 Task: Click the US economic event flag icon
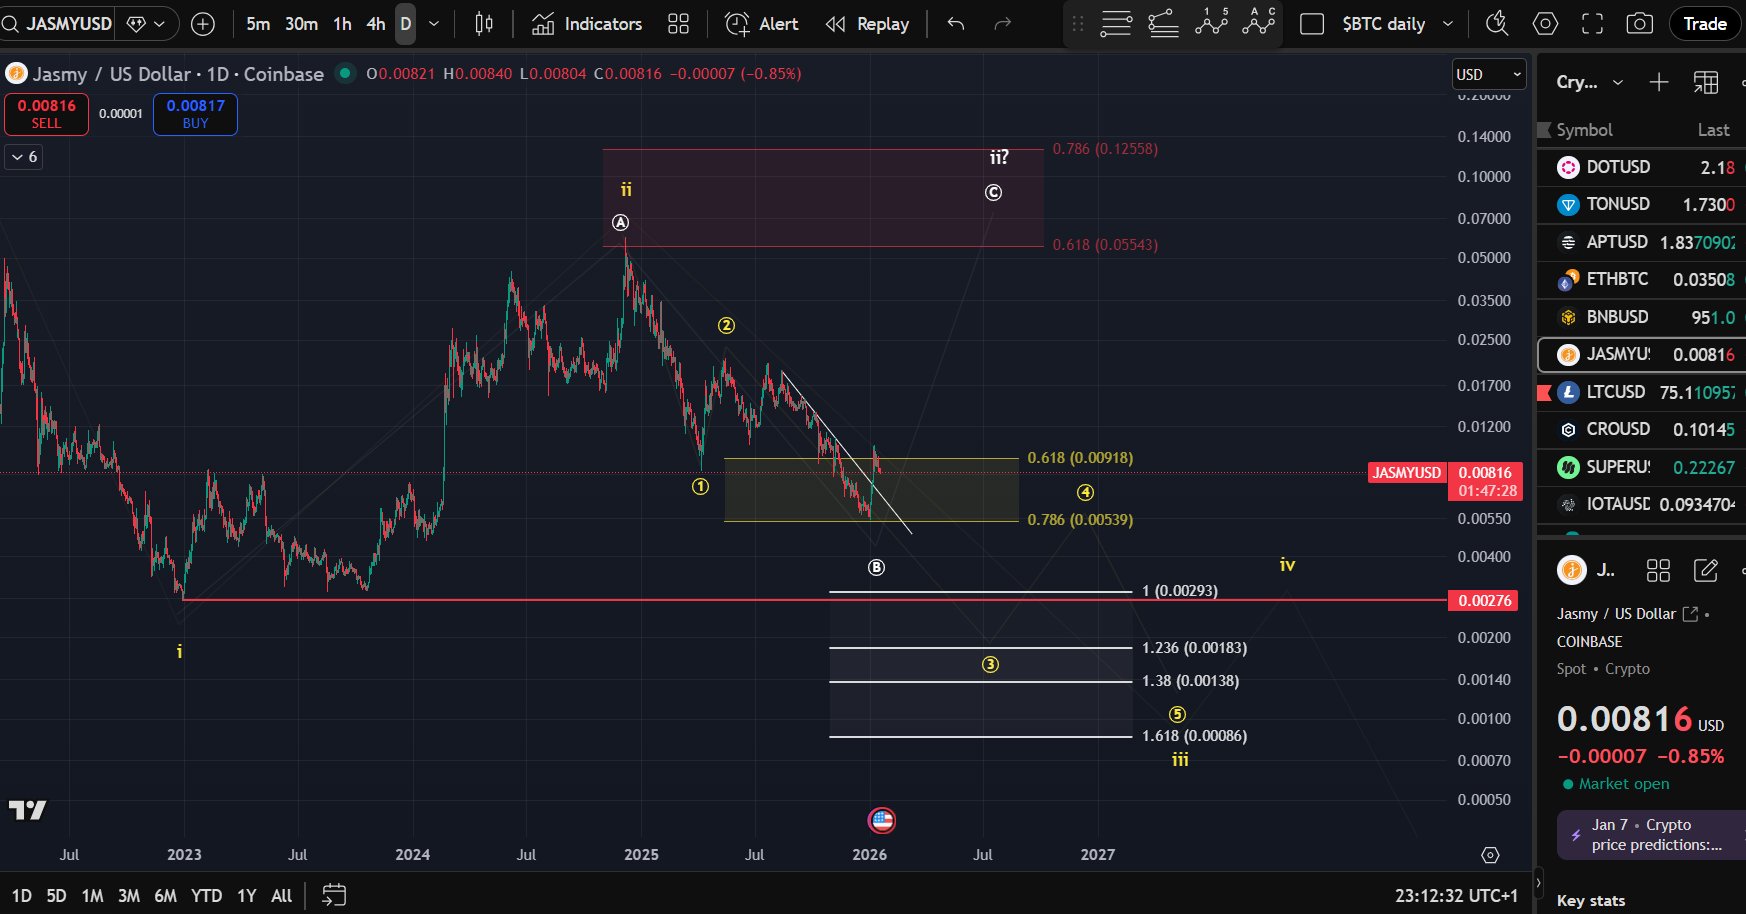pyautogui.click(x=881, y=821)
